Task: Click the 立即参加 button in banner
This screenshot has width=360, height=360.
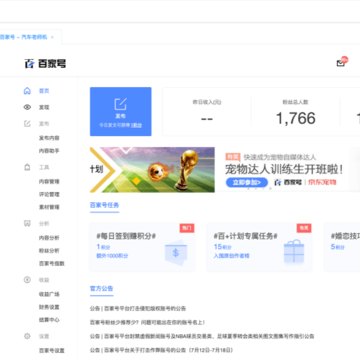Action: coord(247,182)
